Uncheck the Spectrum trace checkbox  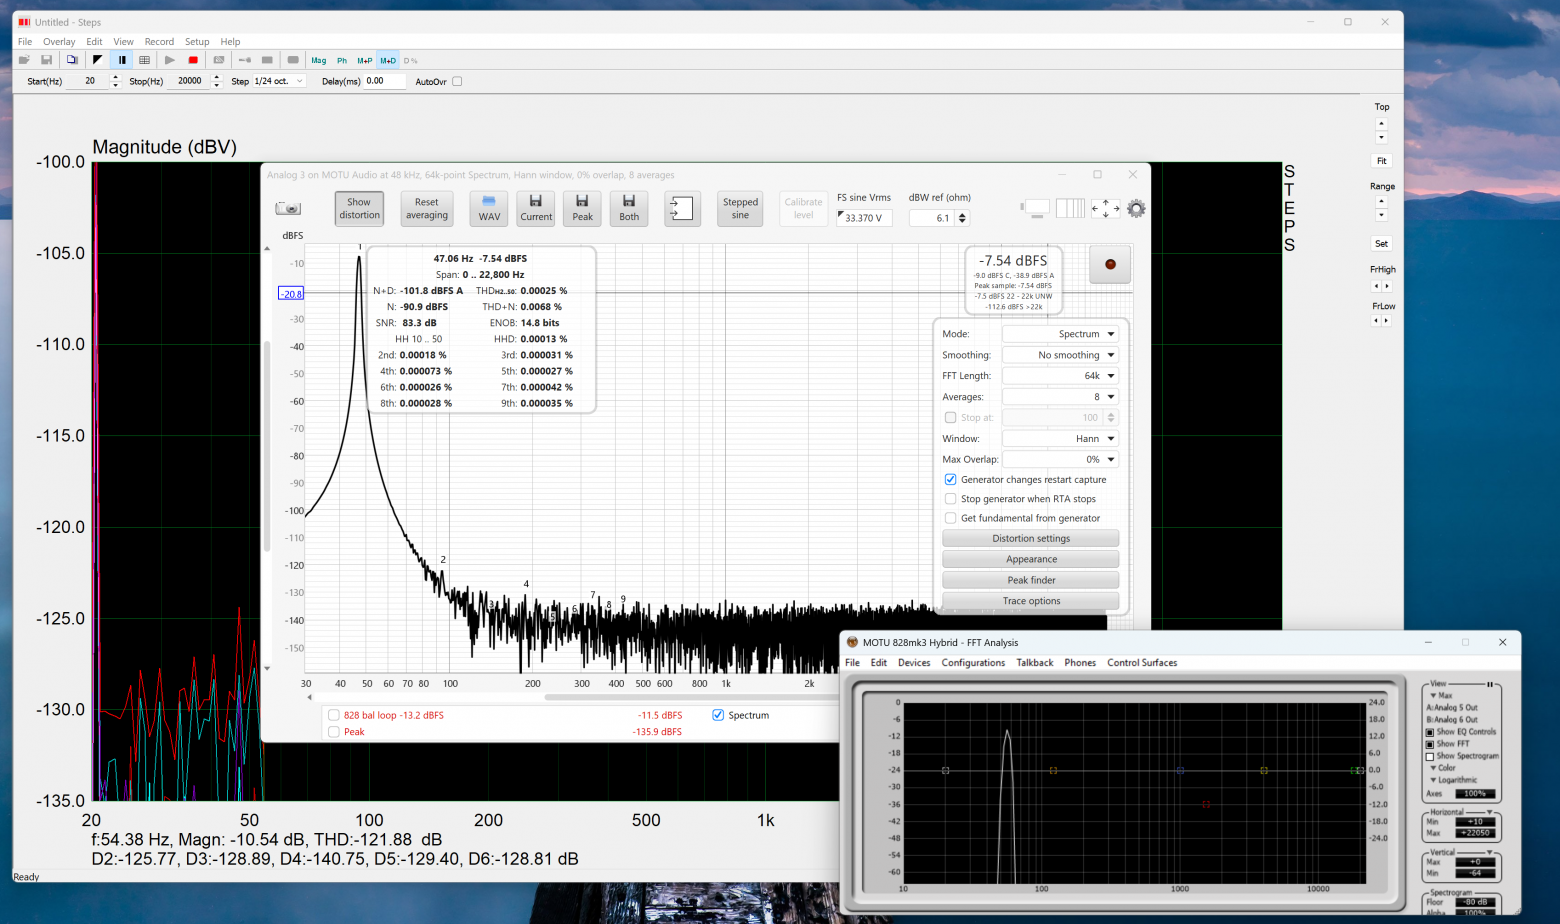click(718, 715)
